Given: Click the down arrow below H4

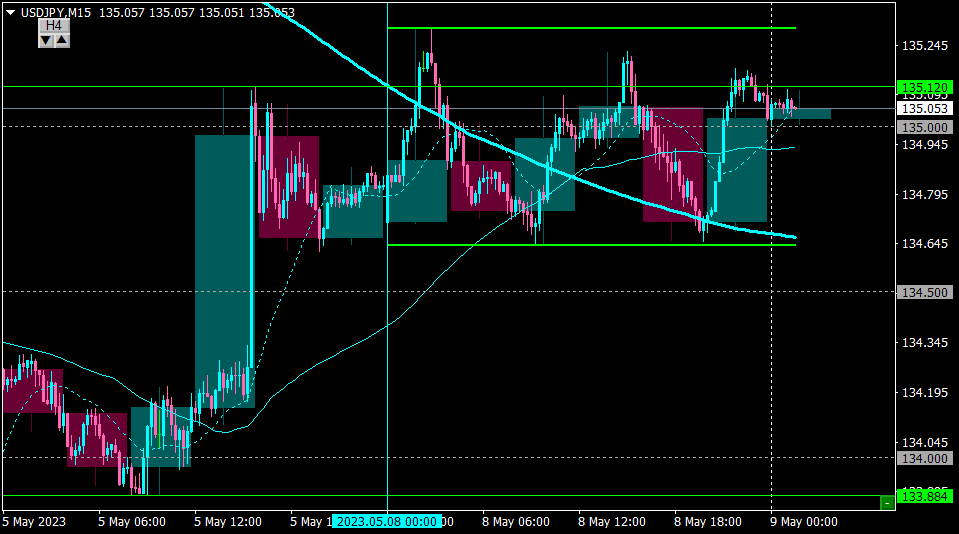Looking at the screenshot, I should point(46,40).
